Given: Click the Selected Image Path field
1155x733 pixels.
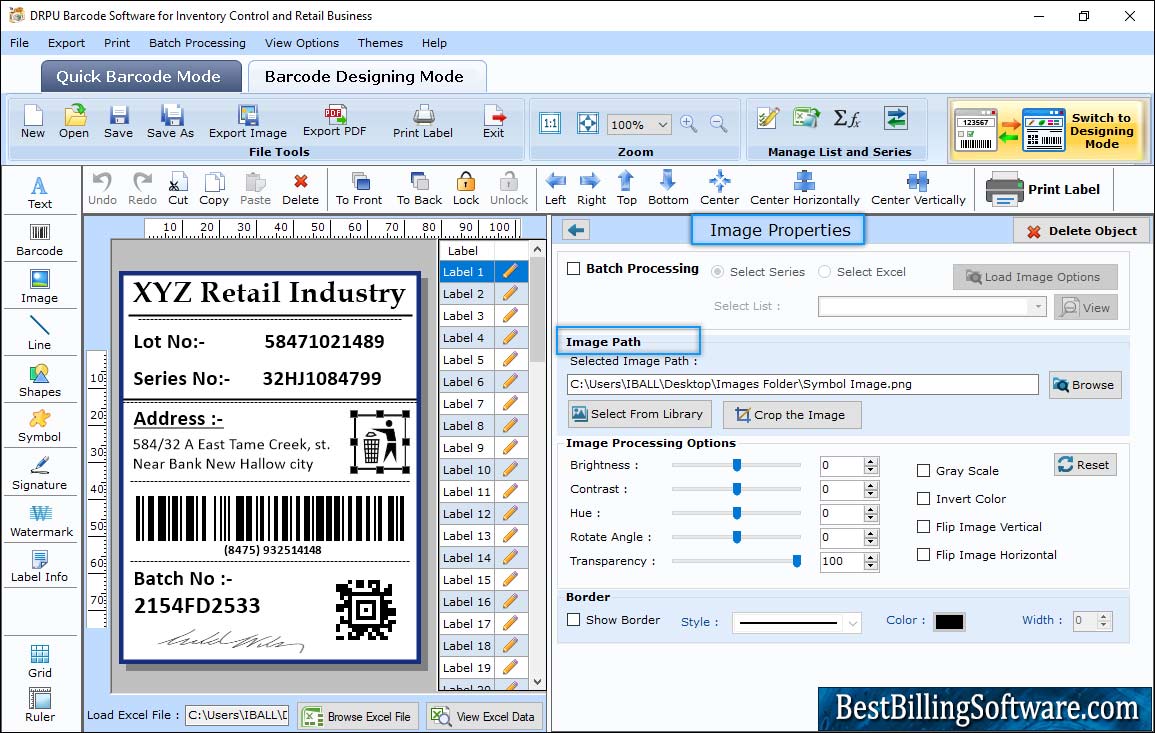Looking at the screenshot, I should [802, 385].
